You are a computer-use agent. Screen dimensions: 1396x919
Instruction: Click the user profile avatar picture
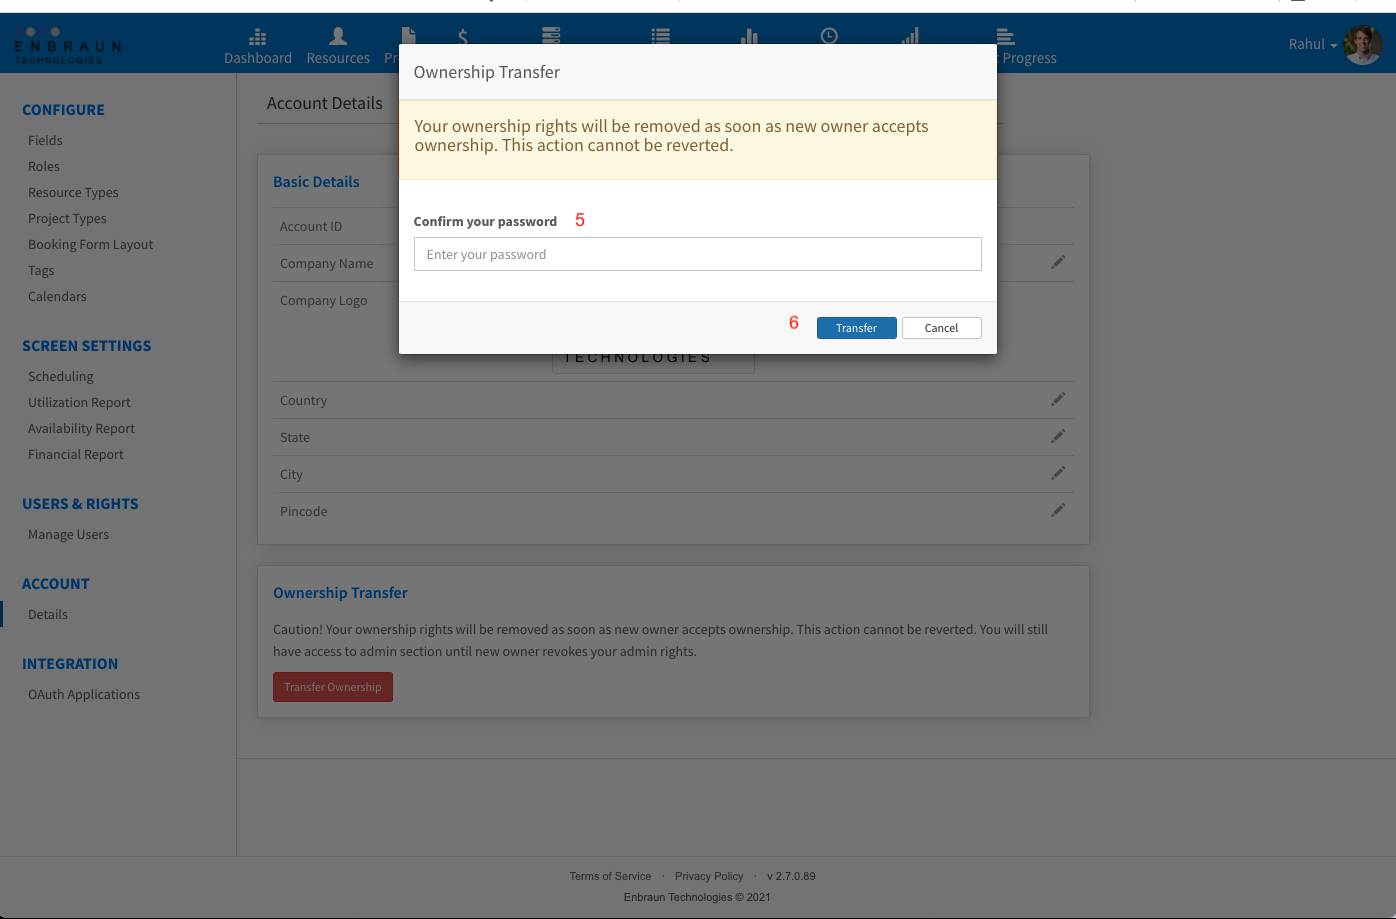click(1363, 45)
